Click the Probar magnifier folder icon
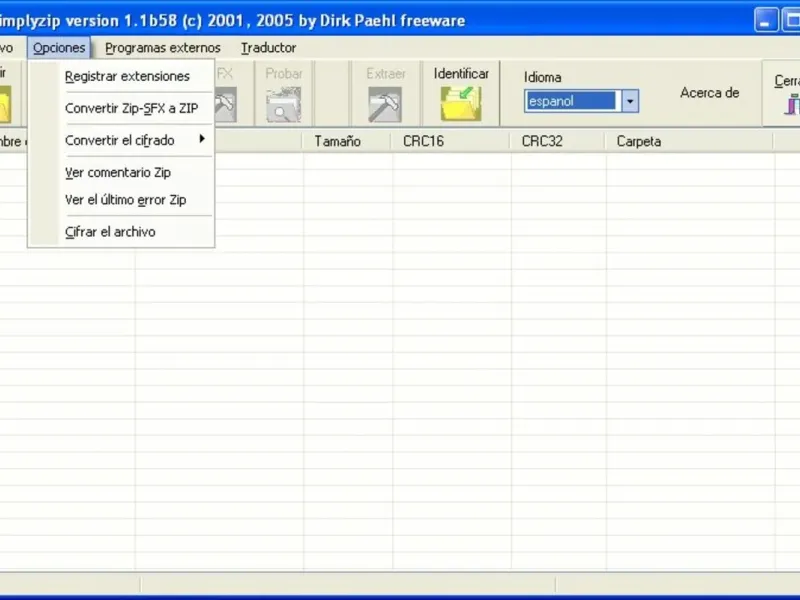 click(284, 105)
